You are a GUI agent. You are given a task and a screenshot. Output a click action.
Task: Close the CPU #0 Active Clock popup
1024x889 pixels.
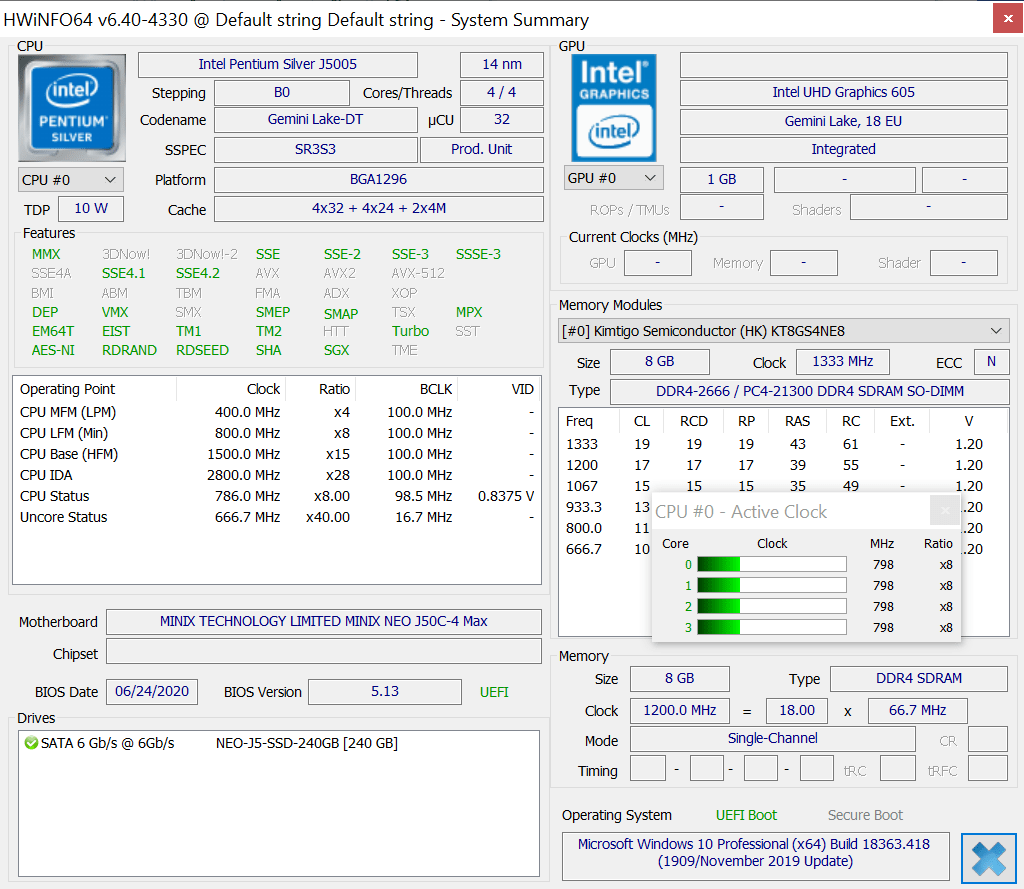pyautogui.click(x=944, y=512)
